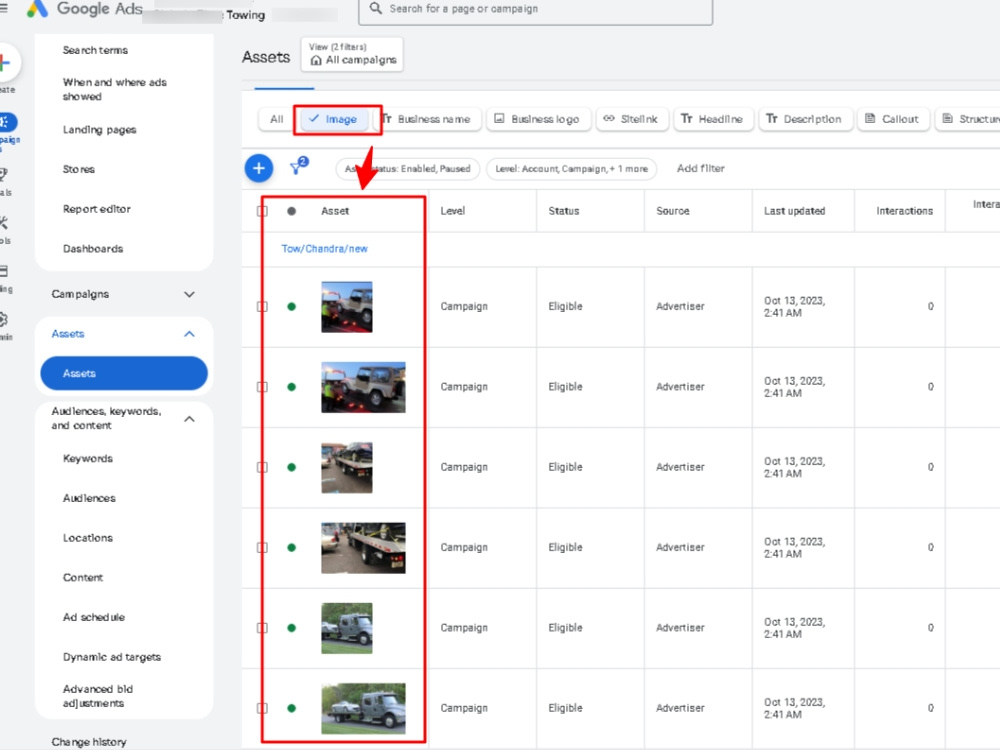This screenshot has height=750, width=1000.
Task: Click the search magnifier icon
Action: point(376,8)
